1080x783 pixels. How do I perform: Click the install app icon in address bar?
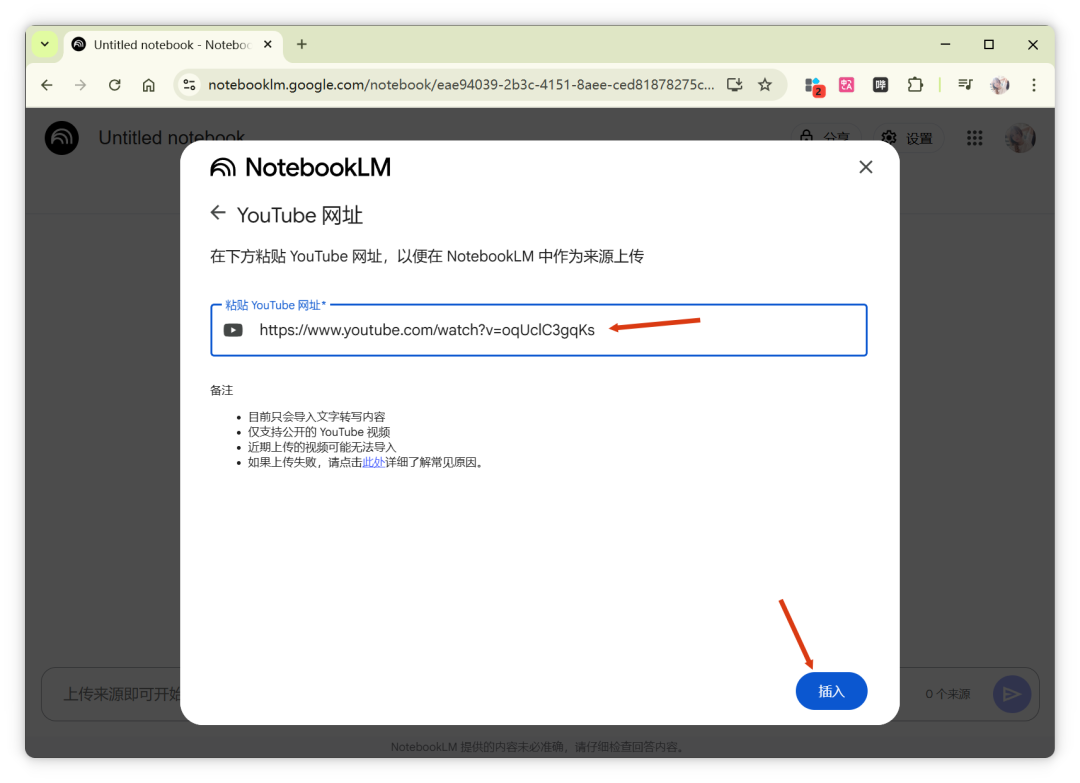(734, 85)
